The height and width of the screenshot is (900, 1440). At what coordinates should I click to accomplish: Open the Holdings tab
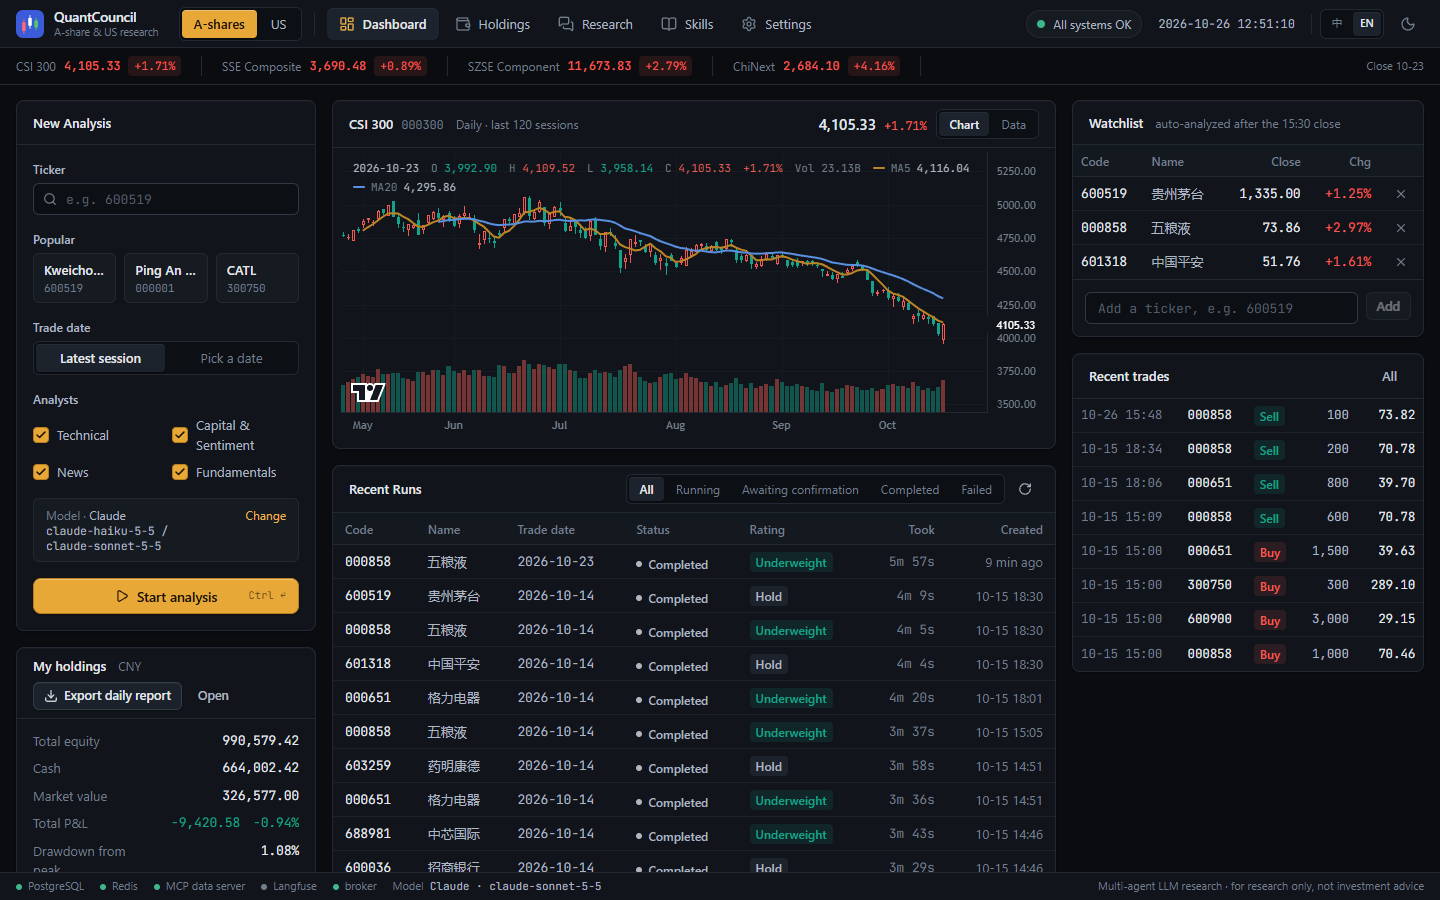coord(493,24)
